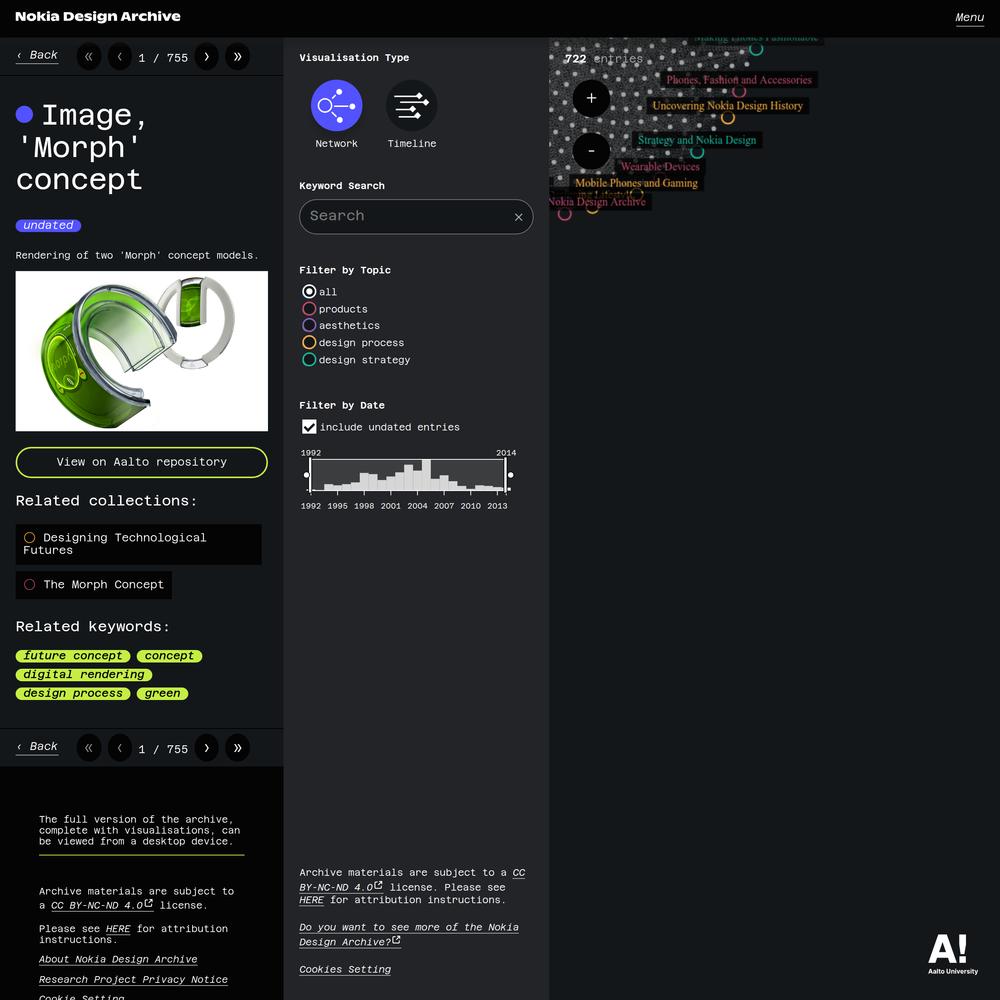
Task: Click the 'Nokia Design Archive' site title
Action: tap(98, 17)
